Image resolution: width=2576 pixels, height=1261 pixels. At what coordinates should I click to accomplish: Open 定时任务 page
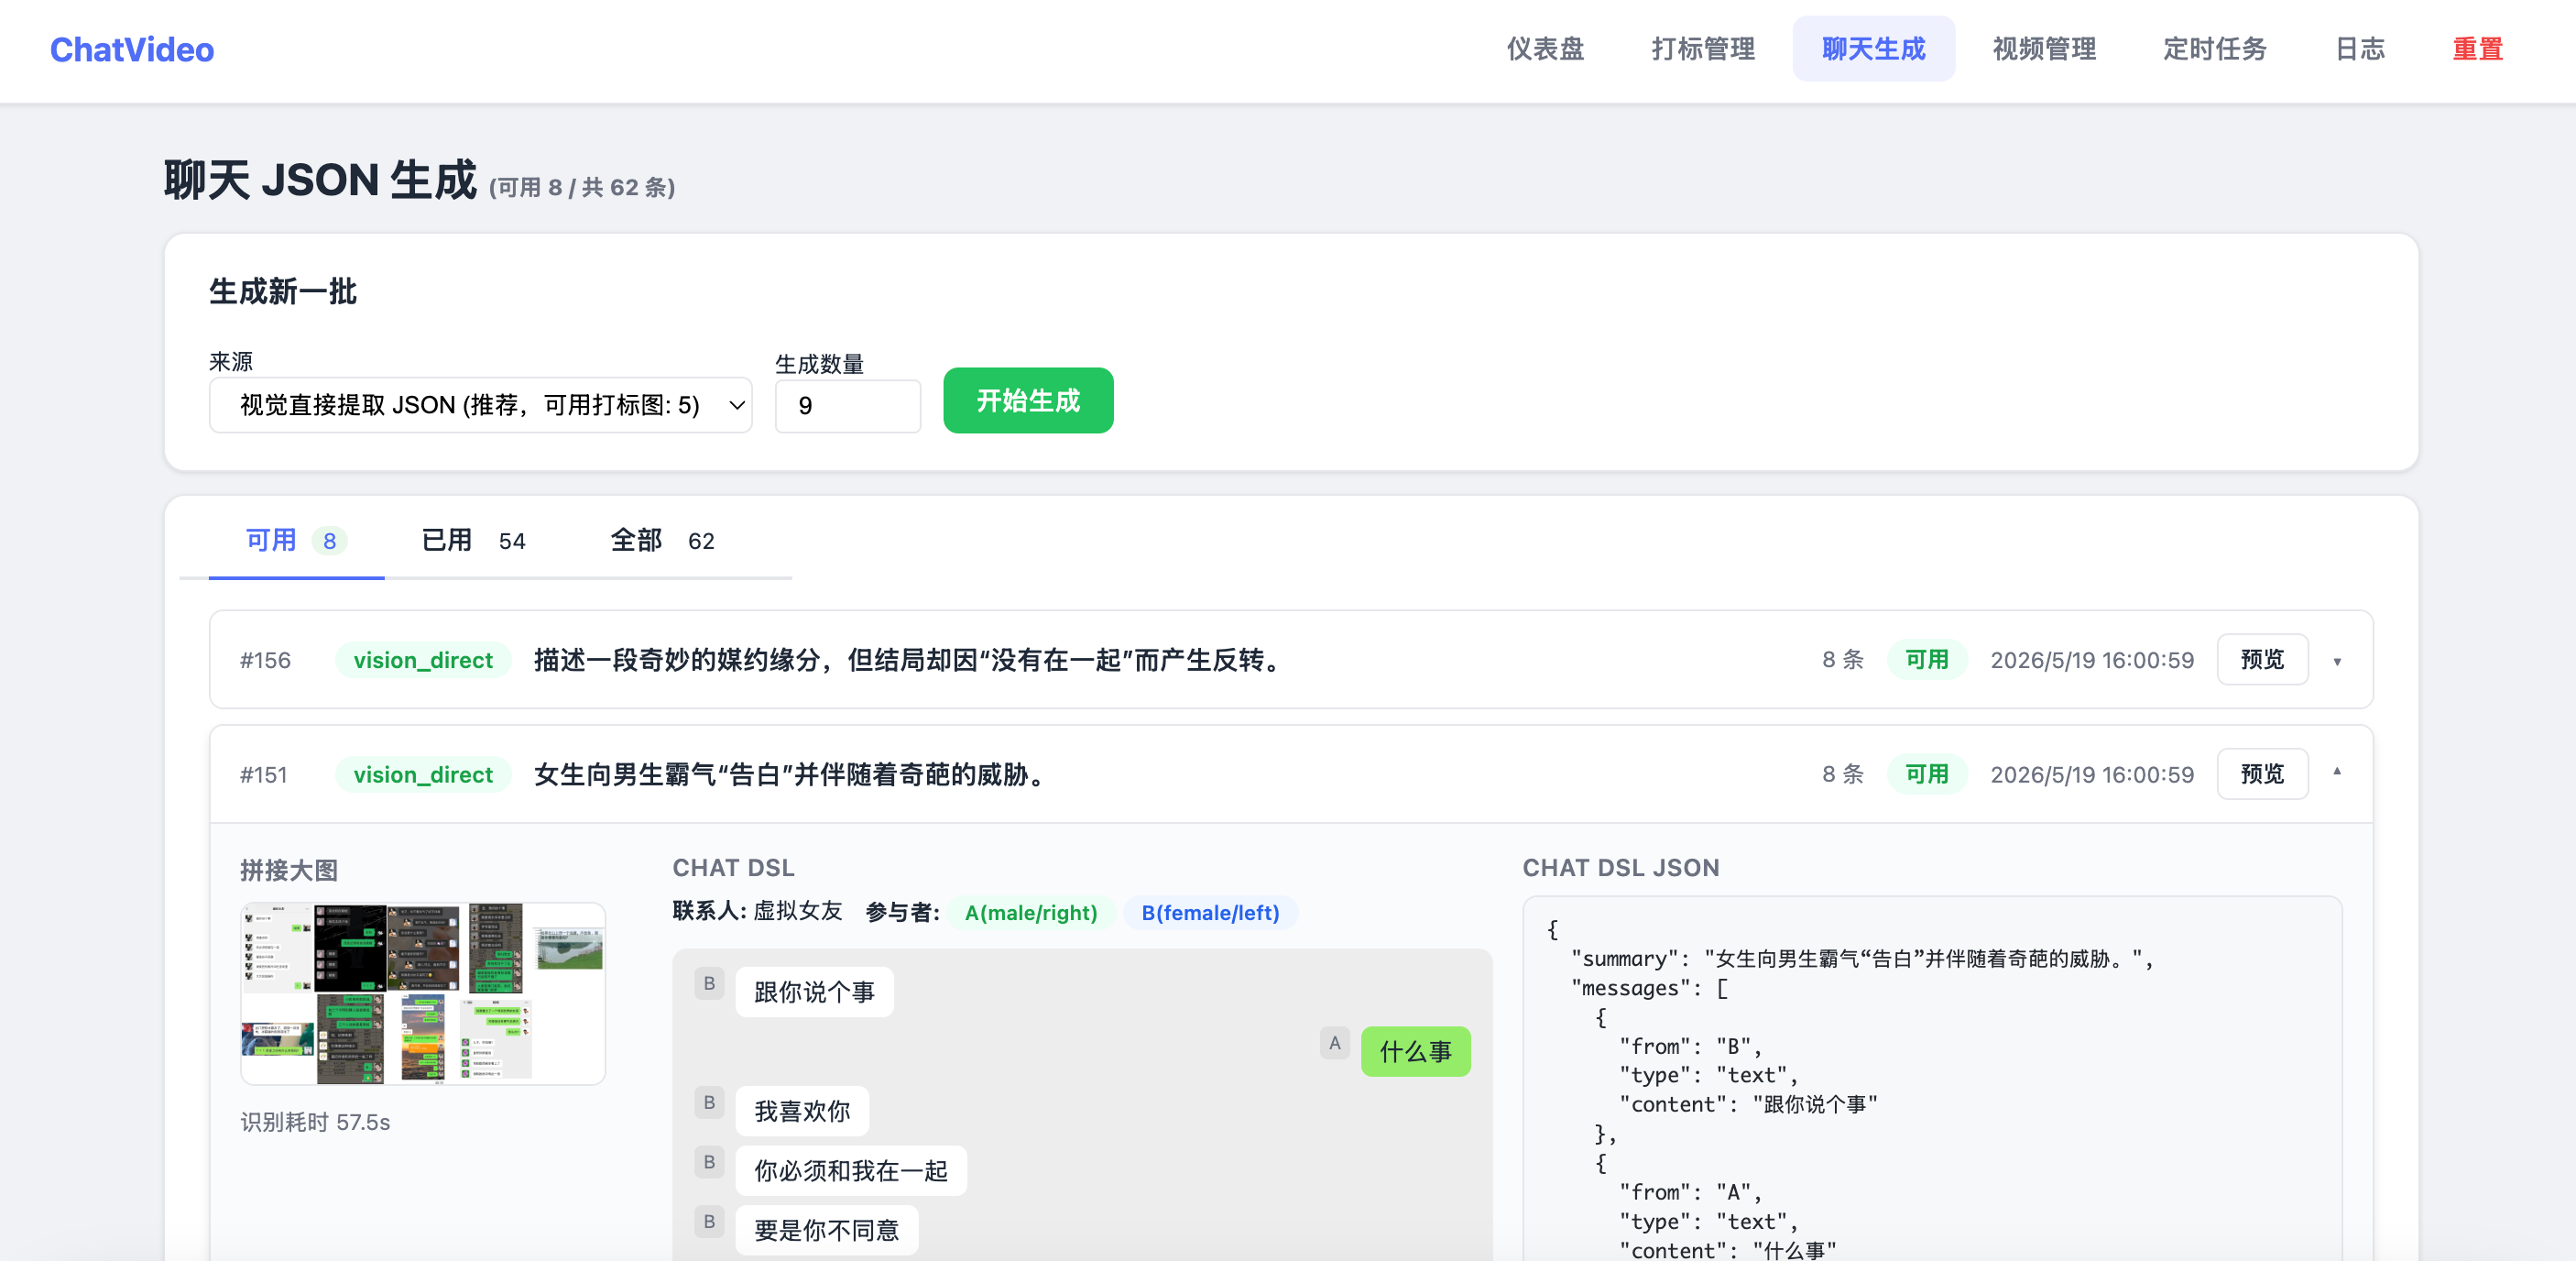[x=2214, y=49]
